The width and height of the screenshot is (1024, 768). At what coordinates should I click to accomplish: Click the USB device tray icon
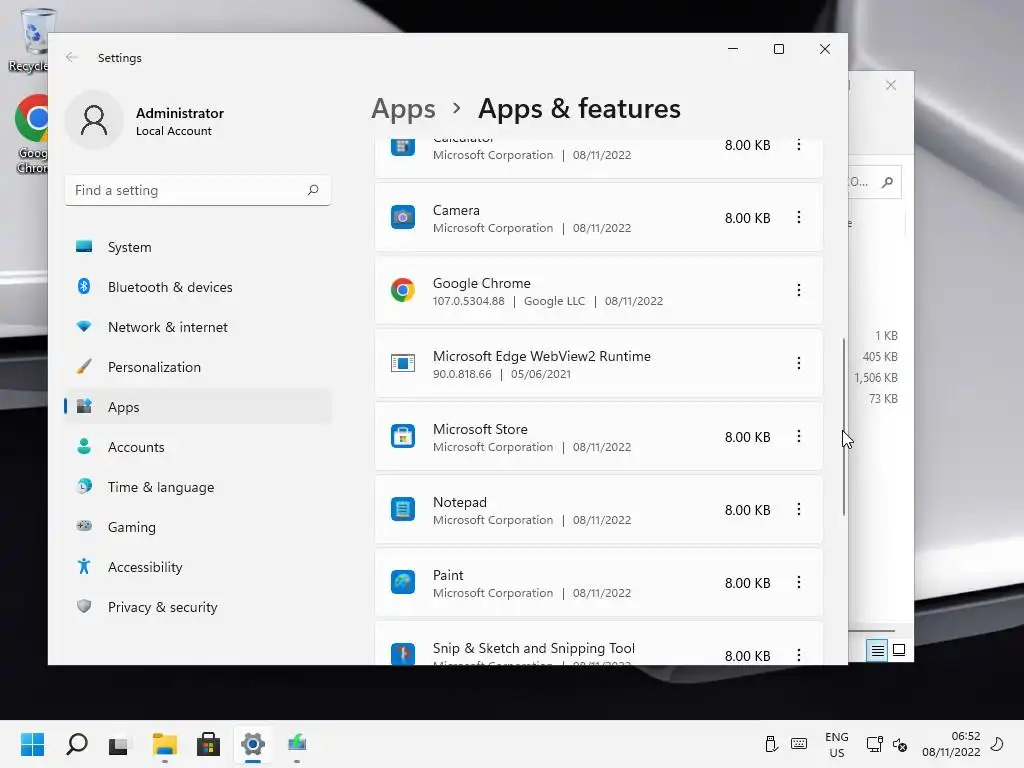pyautogui.click(x=771, y=744)
